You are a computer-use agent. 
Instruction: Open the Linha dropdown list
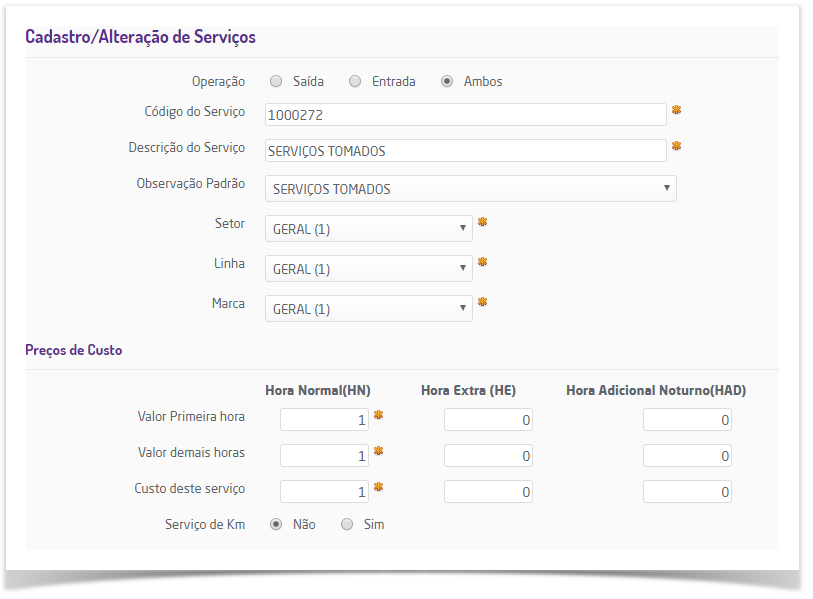click(368, 269)
